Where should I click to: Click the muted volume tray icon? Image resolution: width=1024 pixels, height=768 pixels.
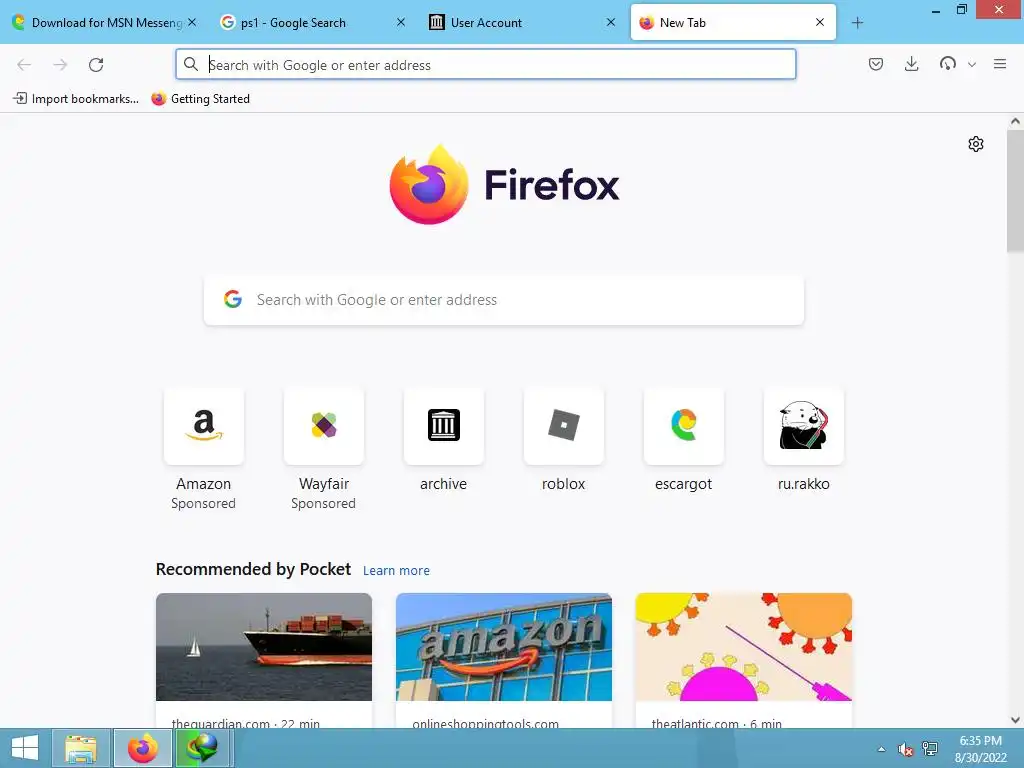point(905,749)
